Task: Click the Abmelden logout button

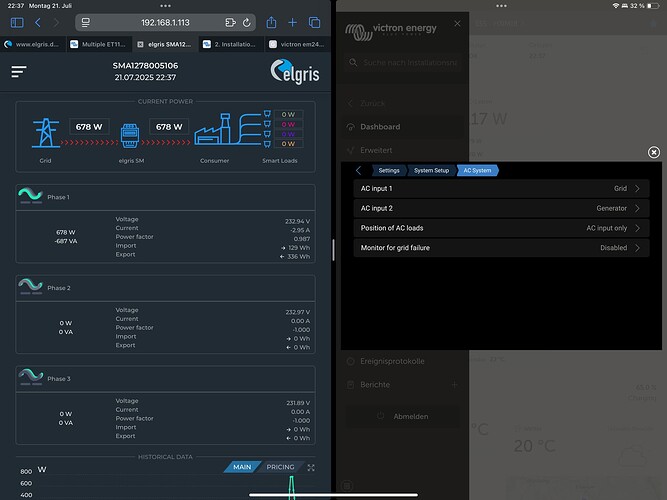Action: pos(403,416)
